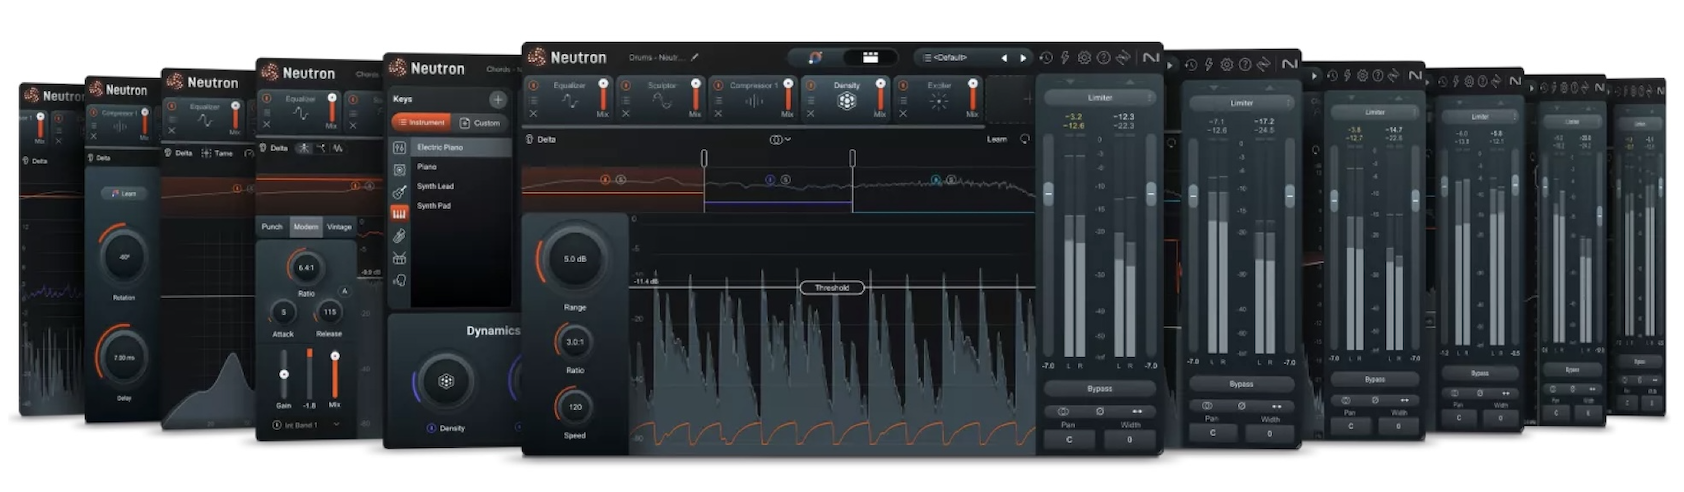Toggle stereo link icon under Bypass in front window
Screen dimensions: 1684x492
(x=1063, y=411)
